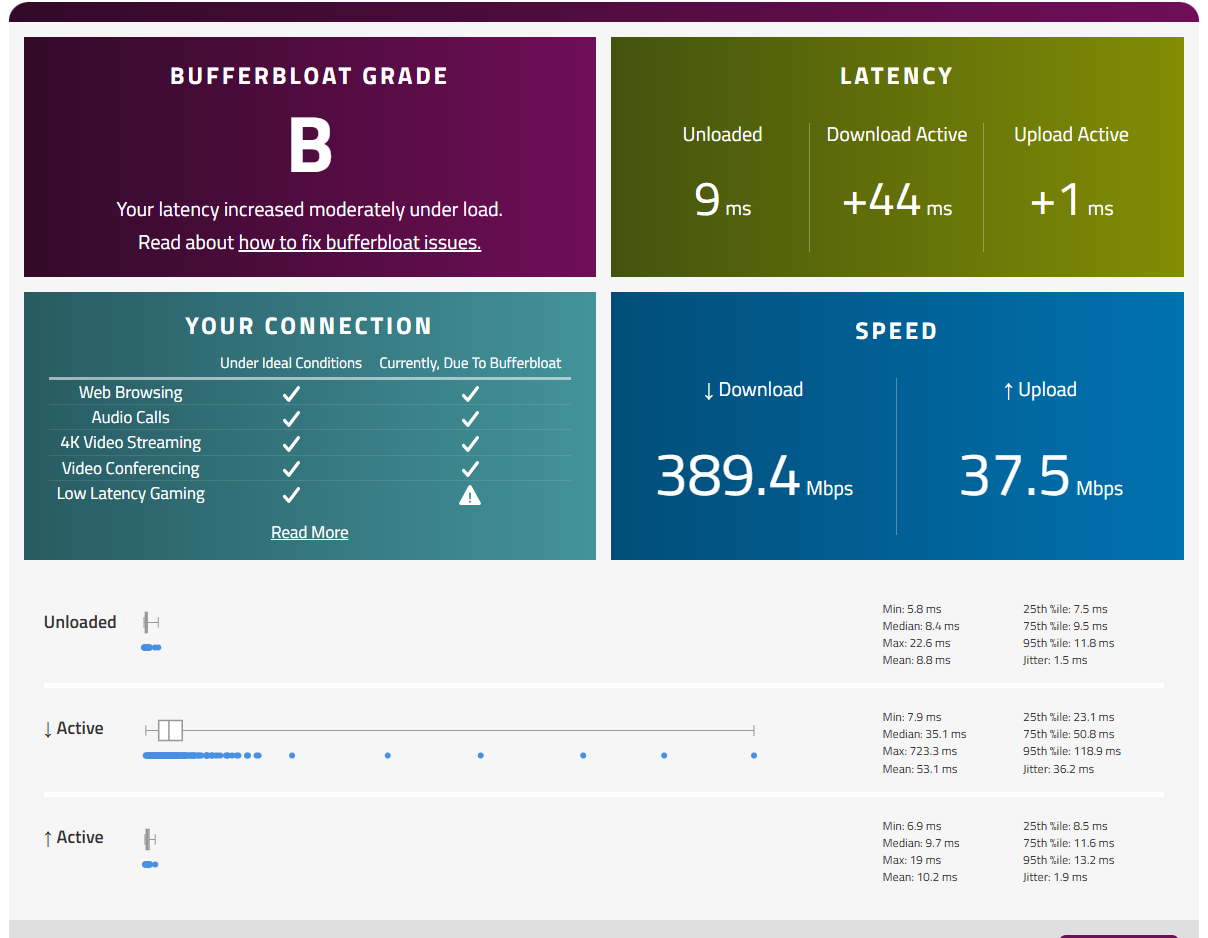Select "Min: 5.8 ms" in Unloaded stats
Screen dimensions: 1208x938
point(912,609)
